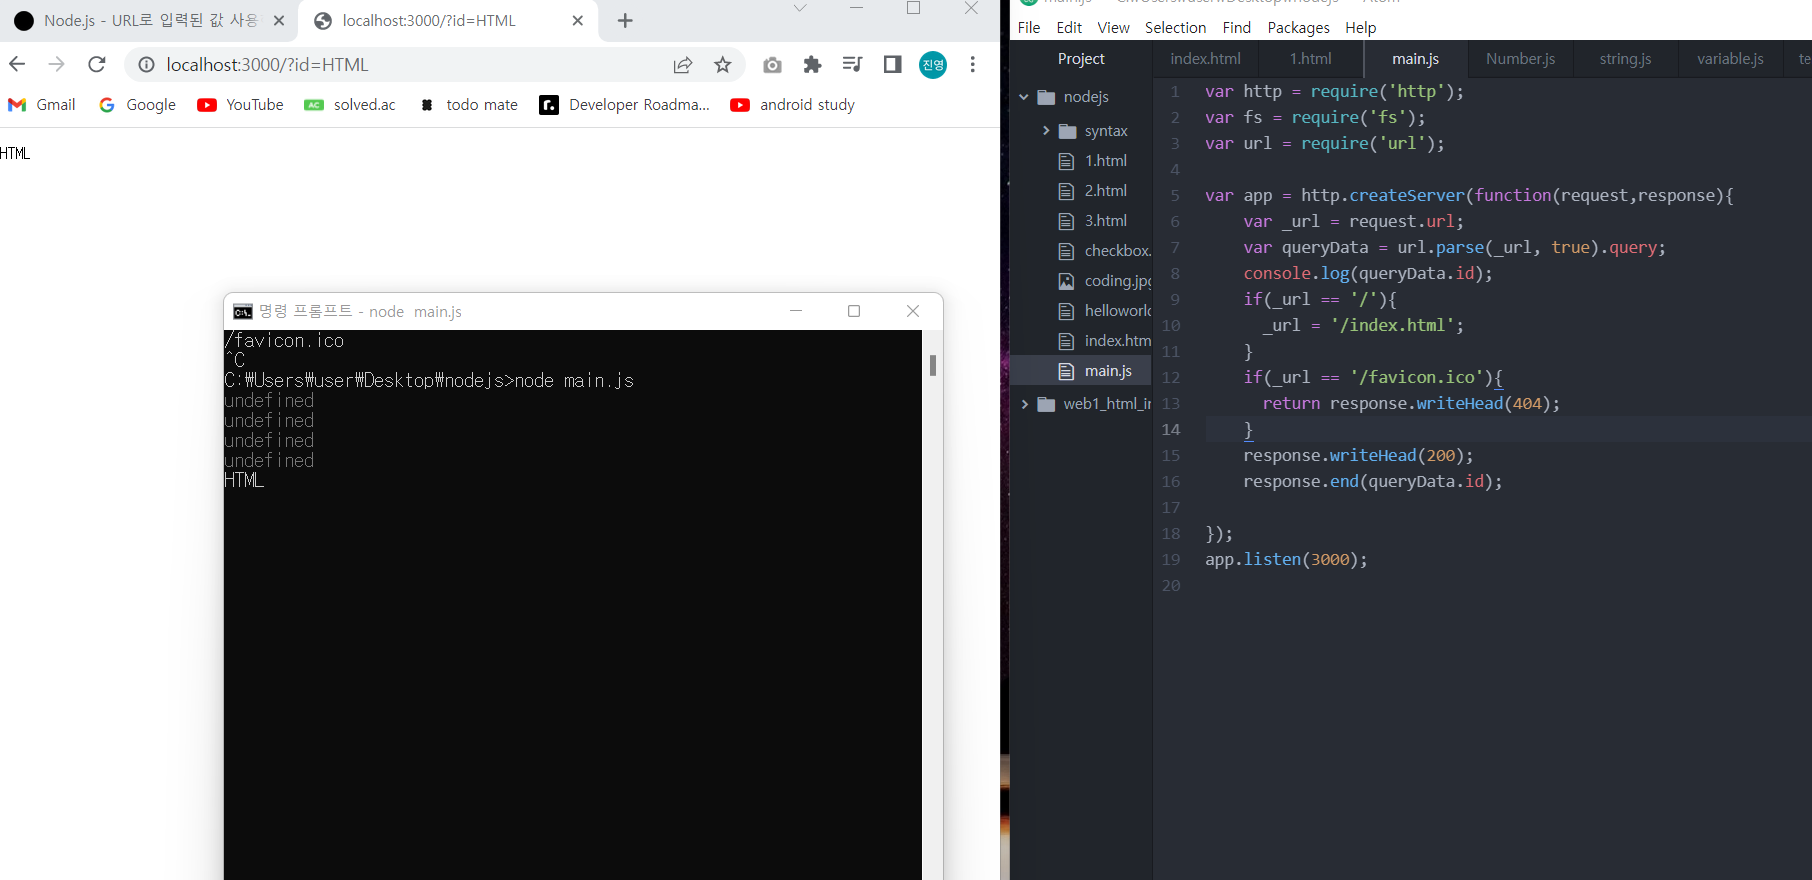
Task: Open Atom Help menu
Action: [x=1360, y=28]
